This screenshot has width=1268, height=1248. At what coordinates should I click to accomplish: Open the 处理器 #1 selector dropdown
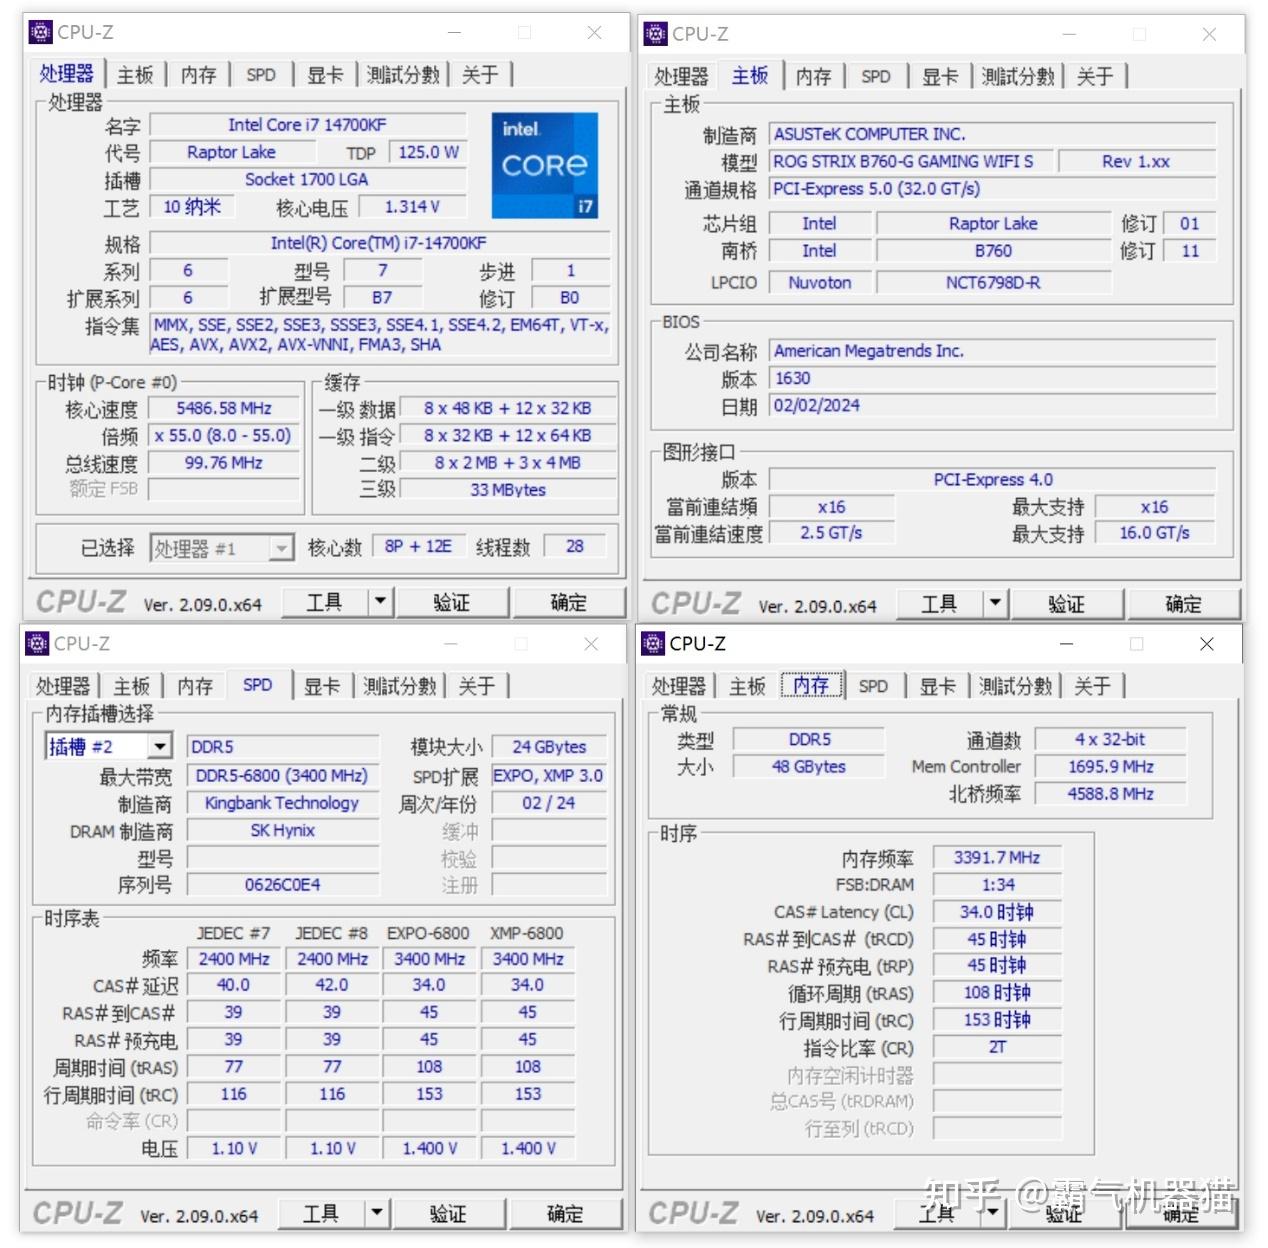point(280,548)
